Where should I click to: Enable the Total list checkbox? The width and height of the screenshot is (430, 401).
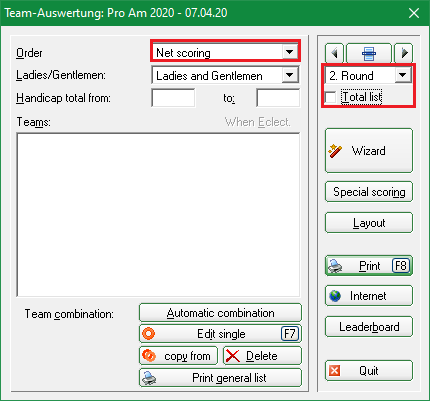pos(331,97)
